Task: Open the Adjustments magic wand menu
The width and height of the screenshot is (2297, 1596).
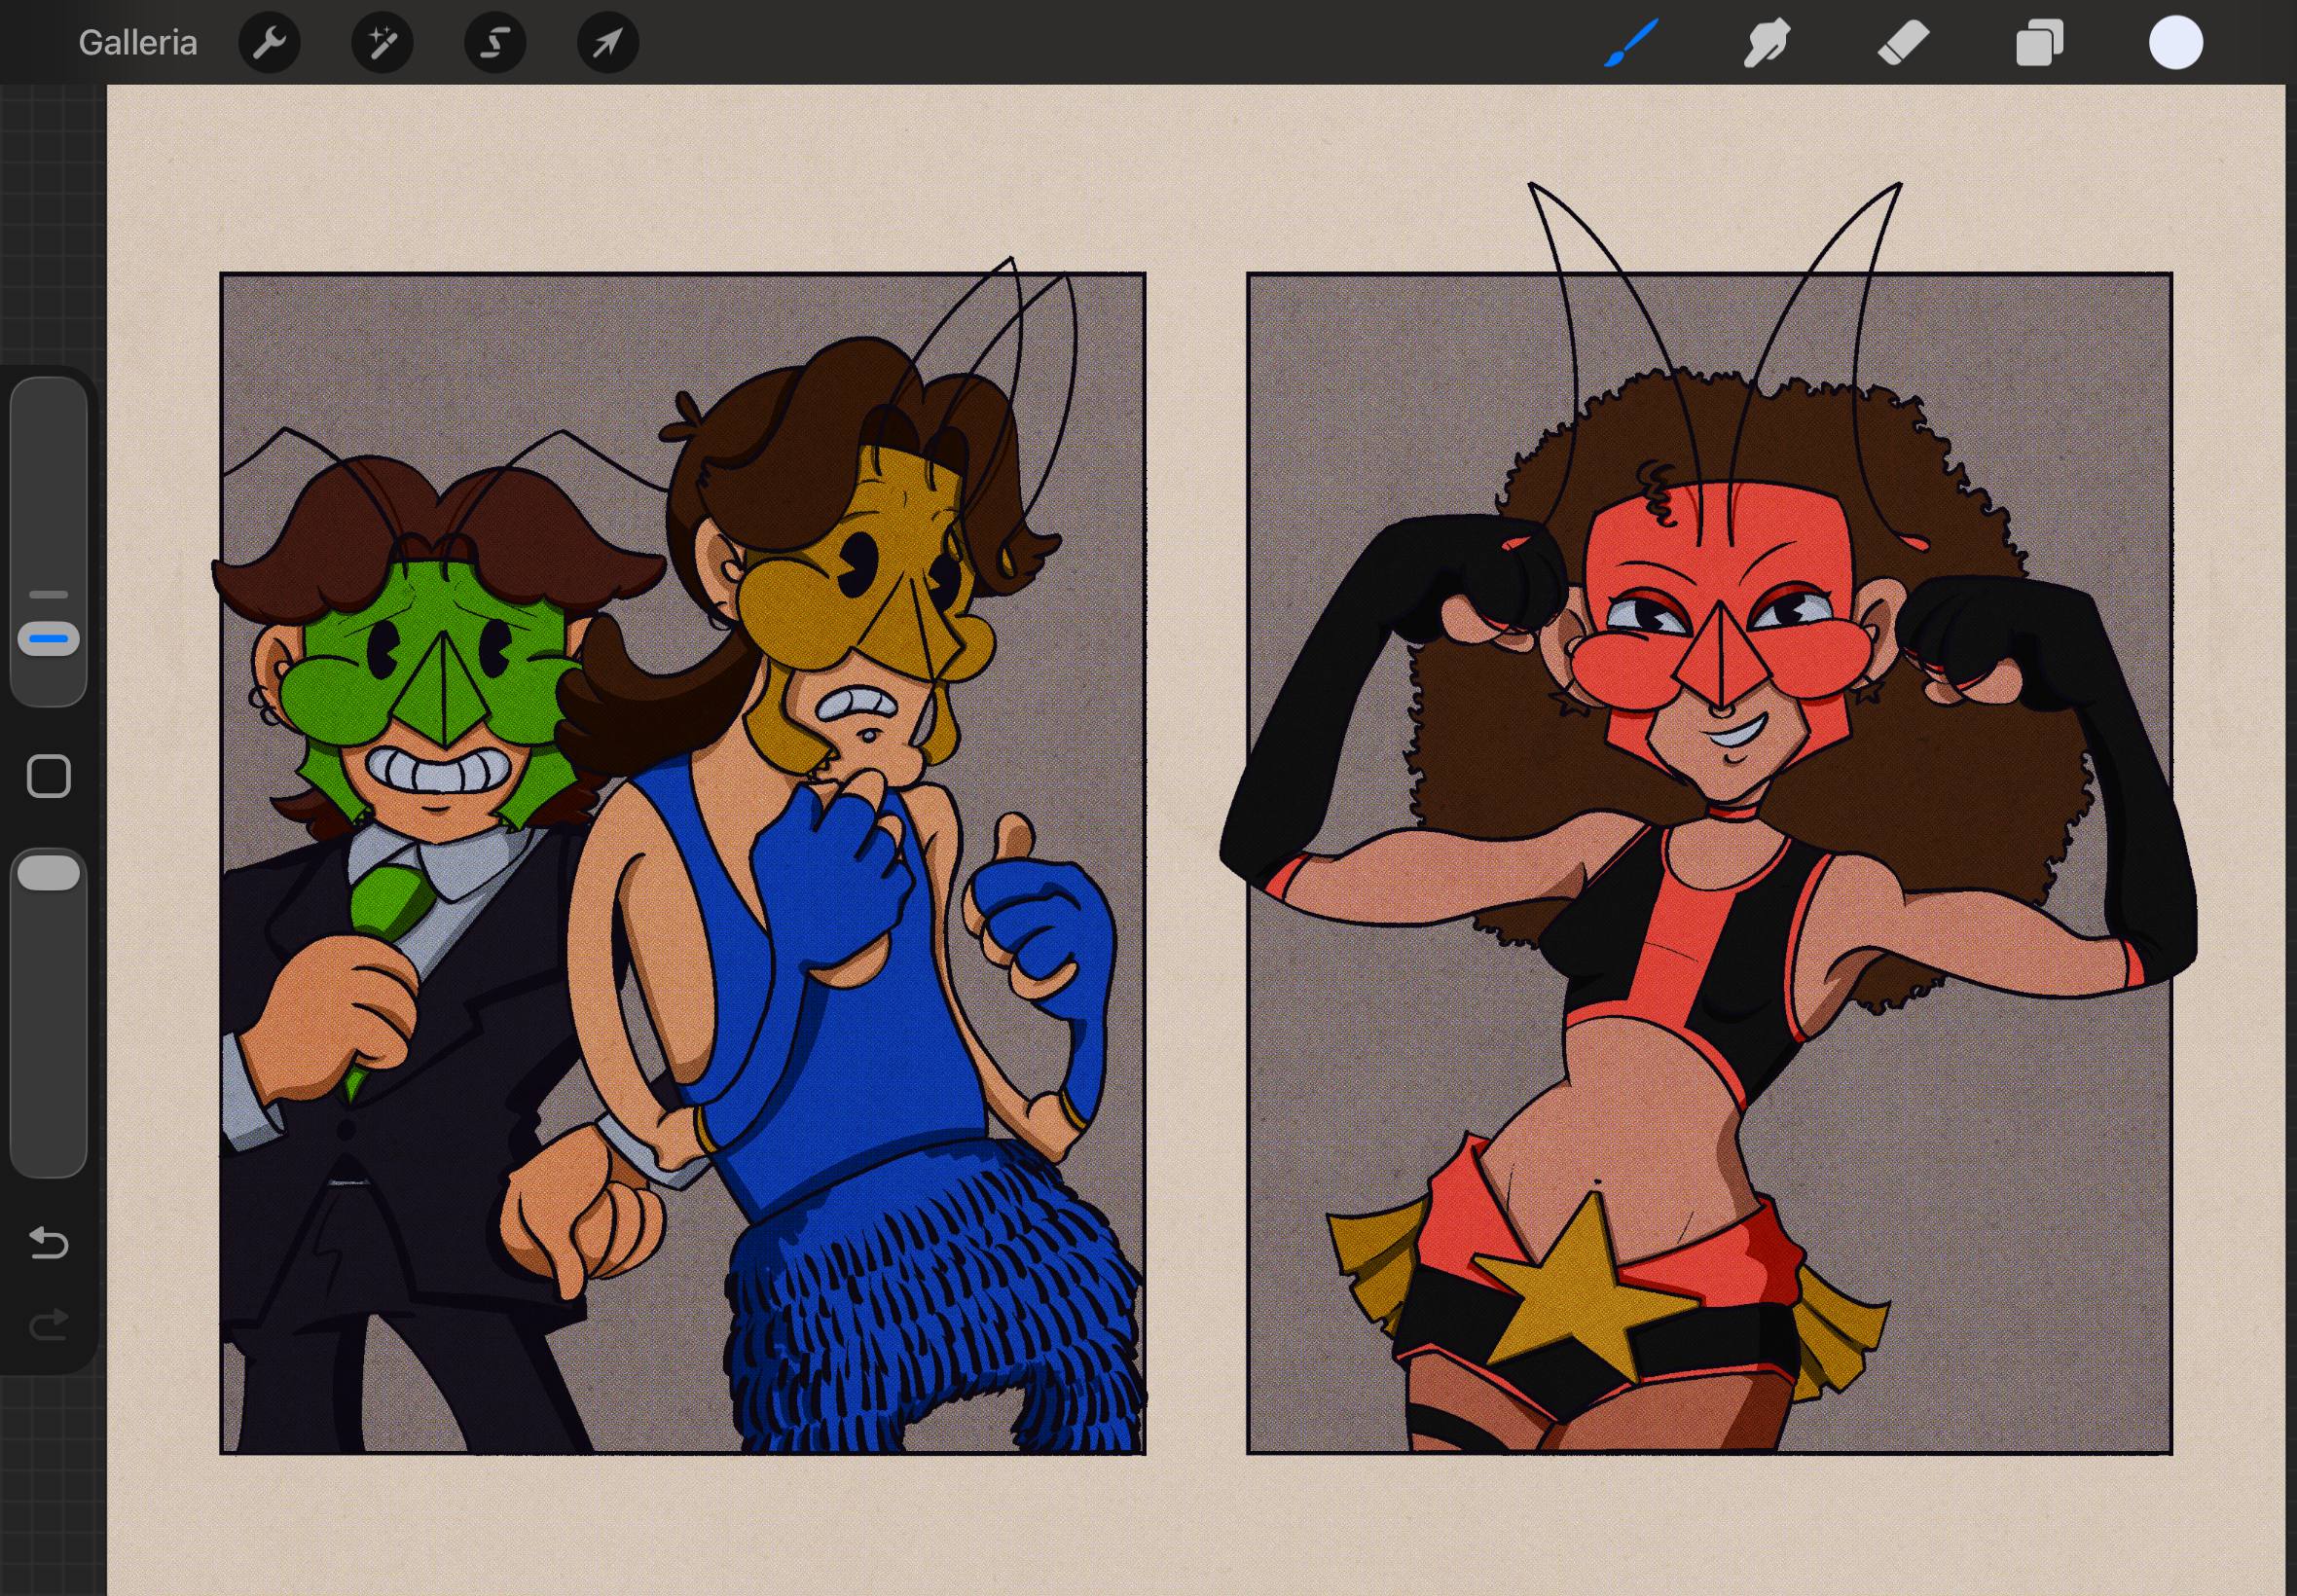Action: (x=382, y=43)
